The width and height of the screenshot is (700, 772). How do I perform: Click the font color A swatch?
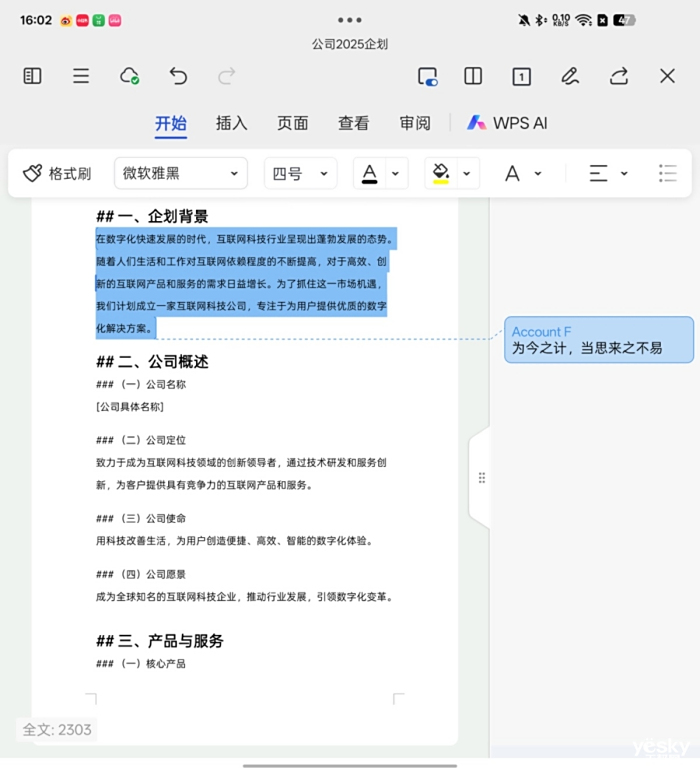coord(370,173)
